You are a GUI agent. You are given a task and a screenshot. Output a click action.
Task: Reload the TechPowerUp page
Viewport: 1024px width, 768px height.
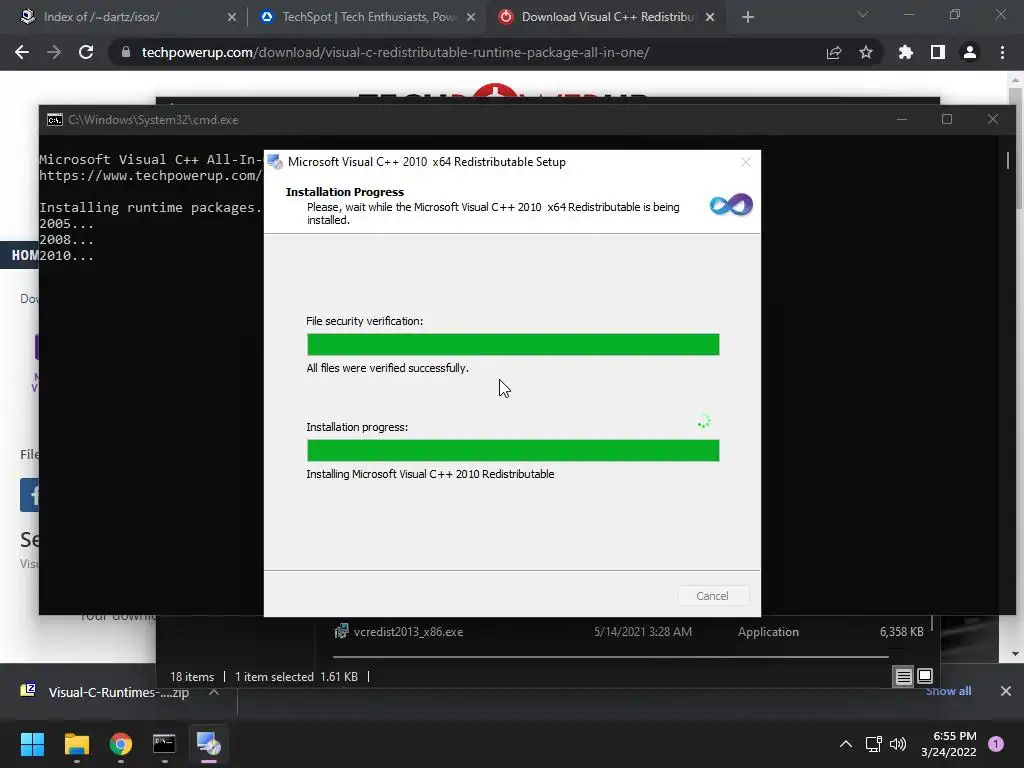pyautogui.click(x=86, y=53)
